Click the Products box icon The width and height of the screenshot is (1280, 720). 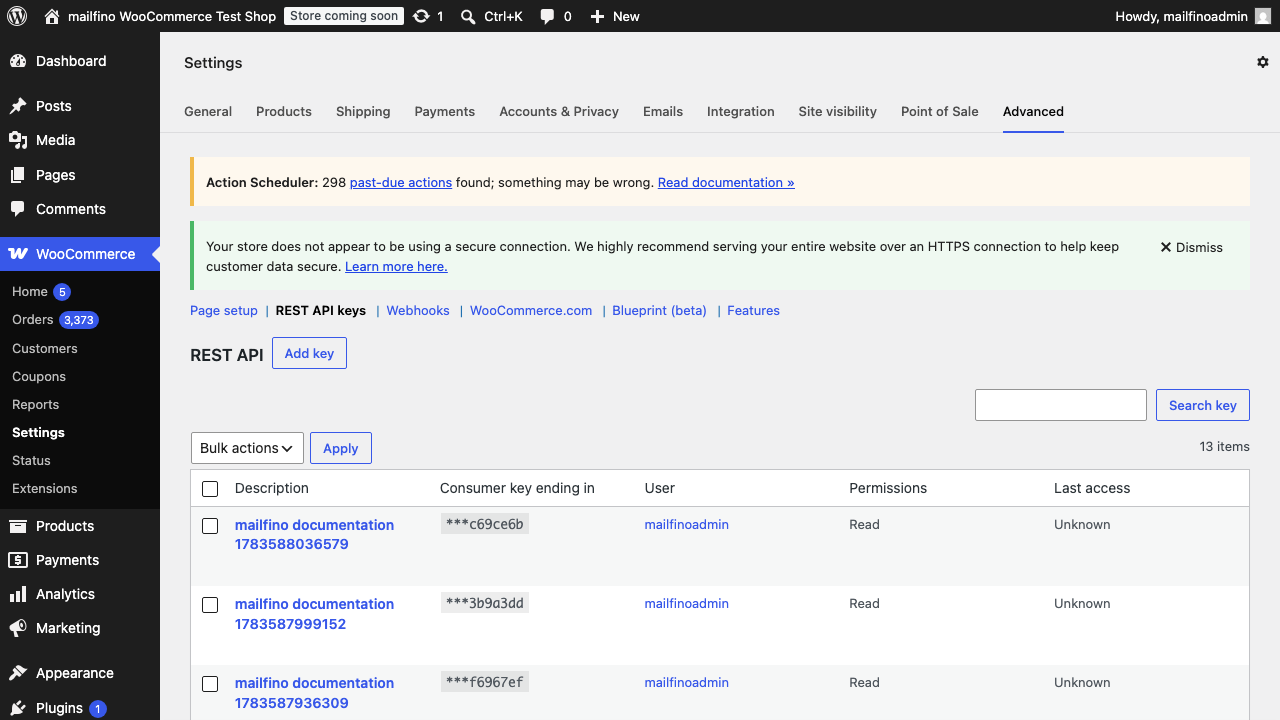coord(18,526)
